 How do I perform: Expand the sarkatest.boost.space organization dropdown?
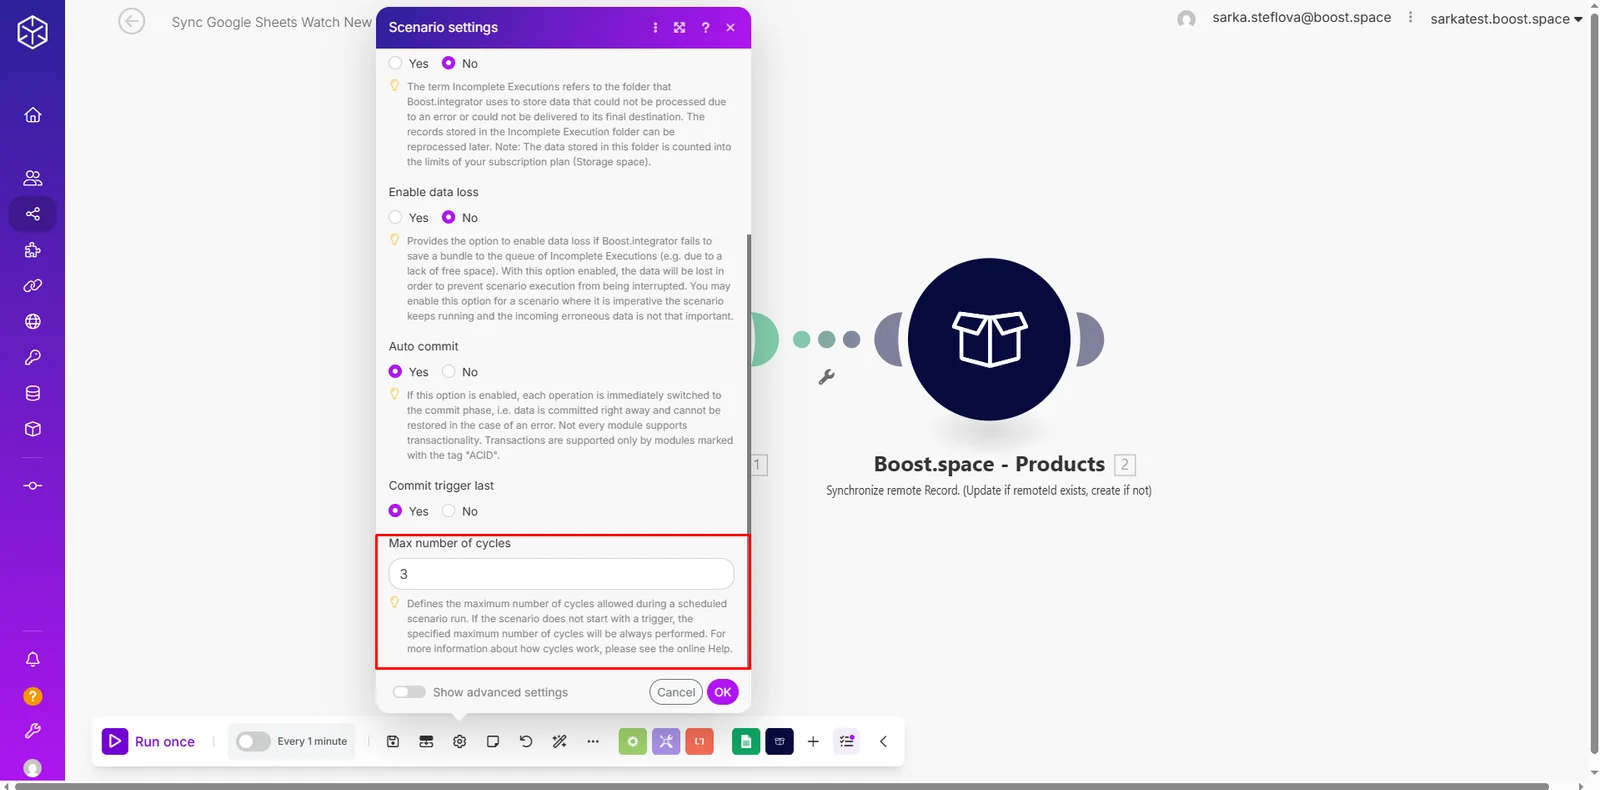tap(1506, 19)
